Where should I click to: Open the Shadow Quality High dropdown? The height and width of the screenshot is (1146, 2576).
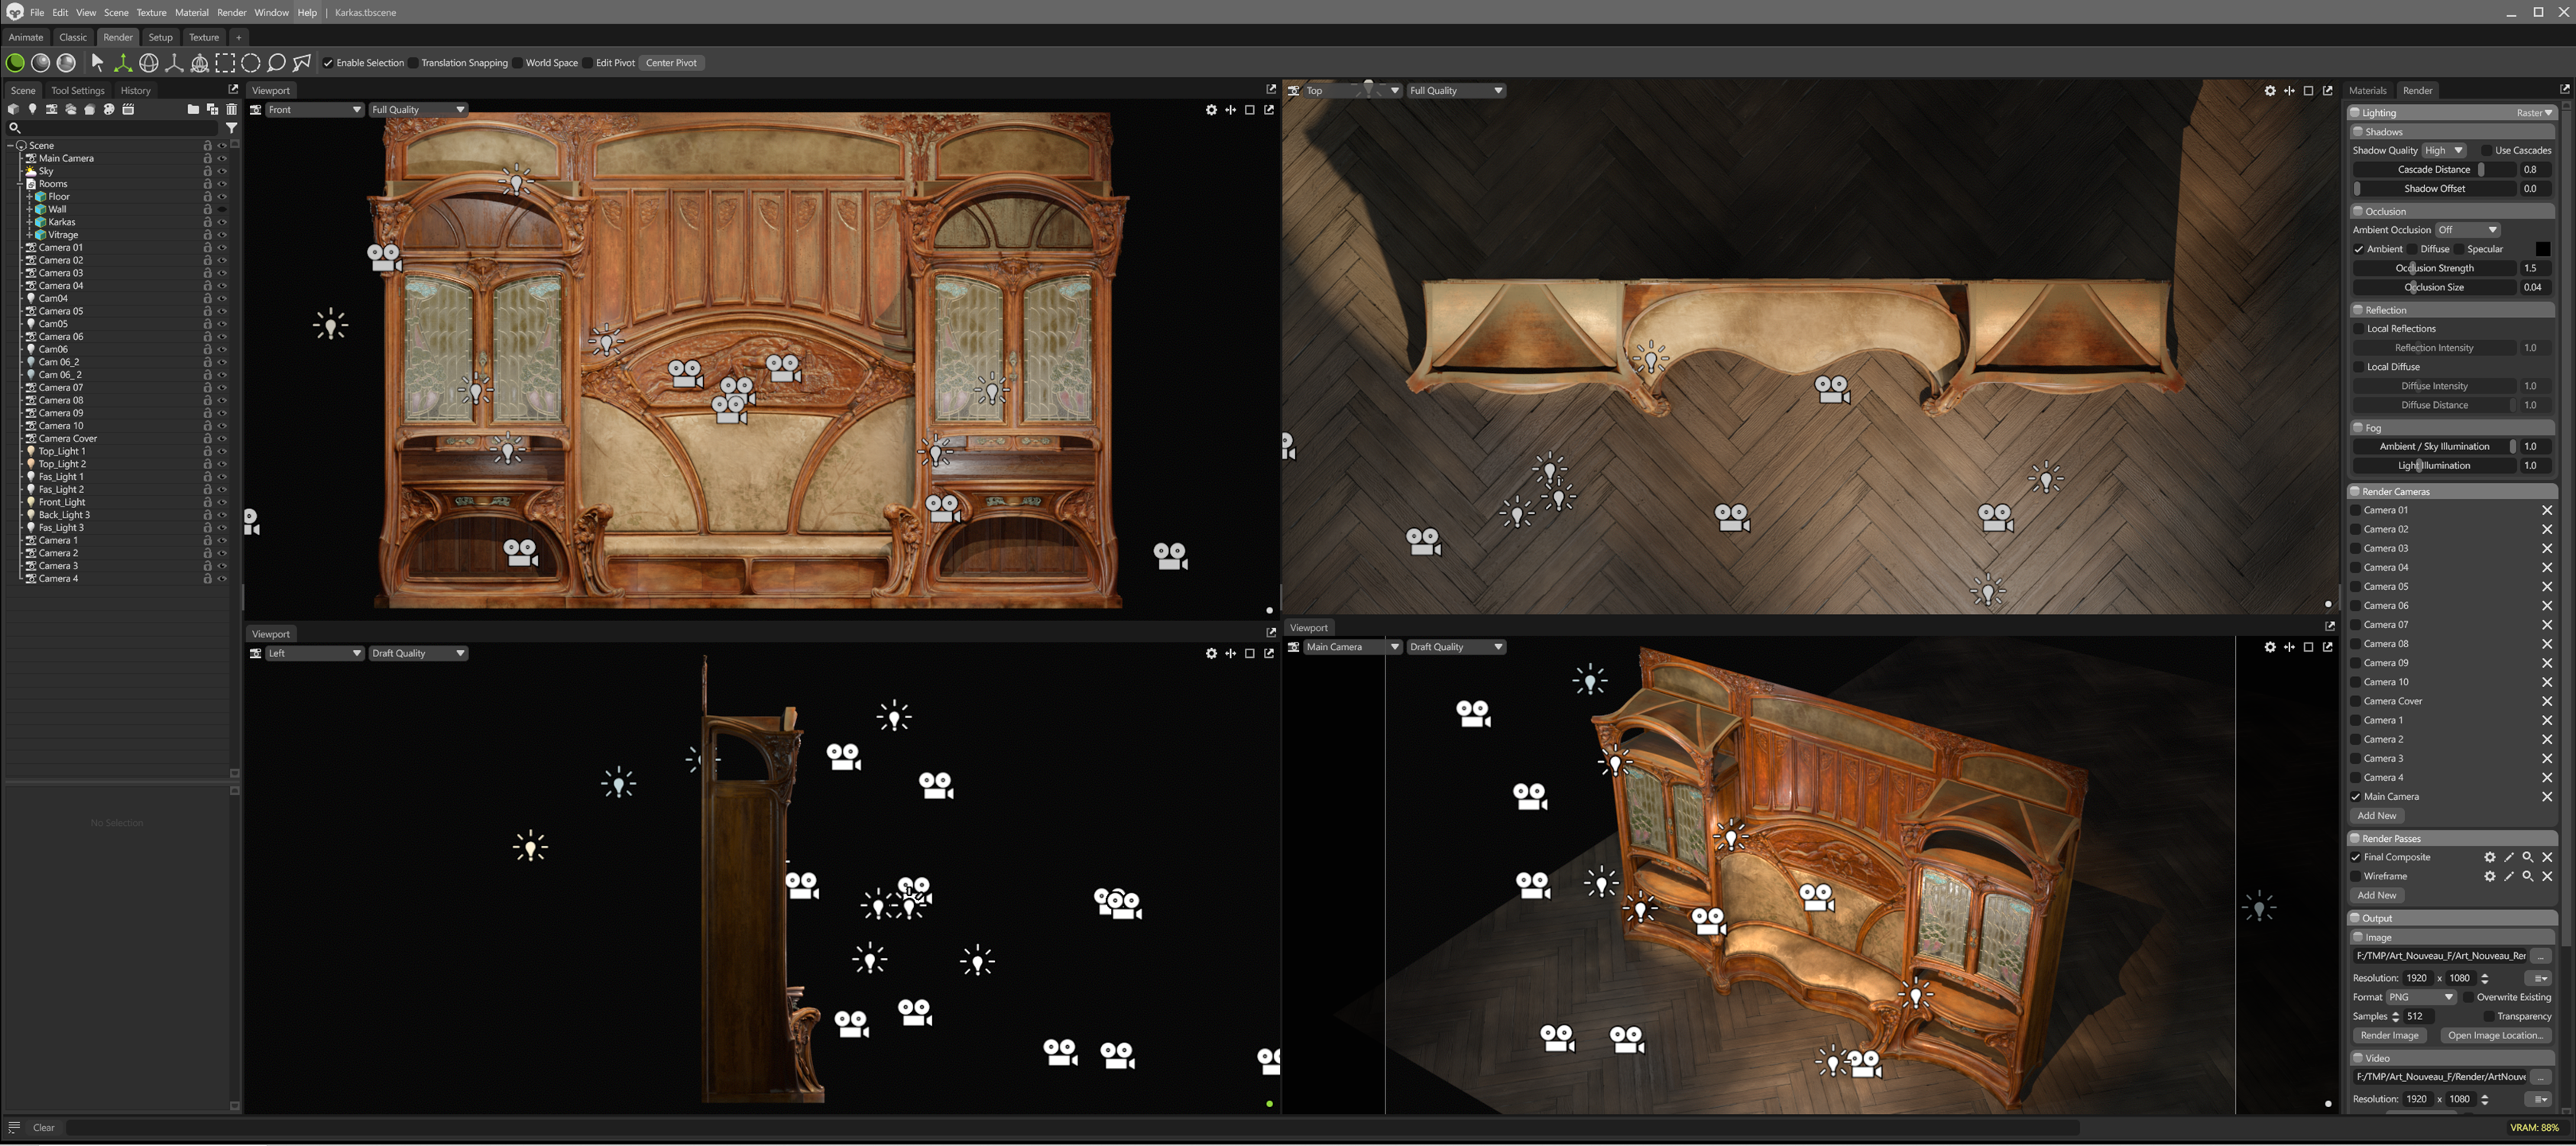pyautogui.click(x=2444, y=151)
